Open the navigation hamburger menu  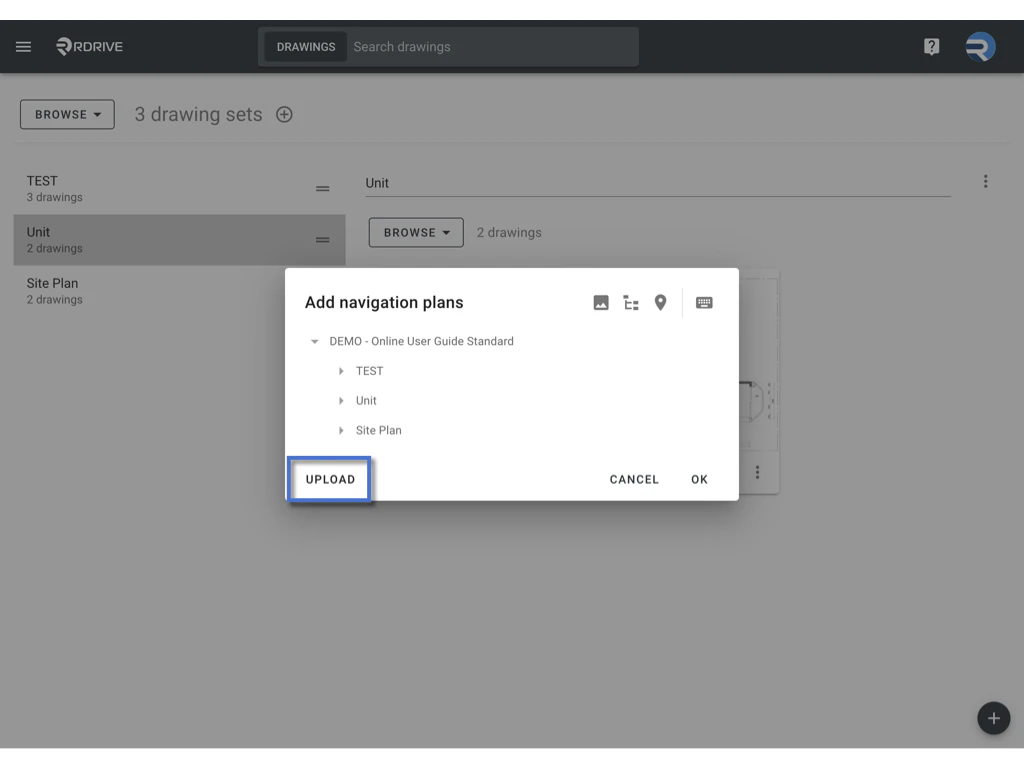[x=23, y=46]
